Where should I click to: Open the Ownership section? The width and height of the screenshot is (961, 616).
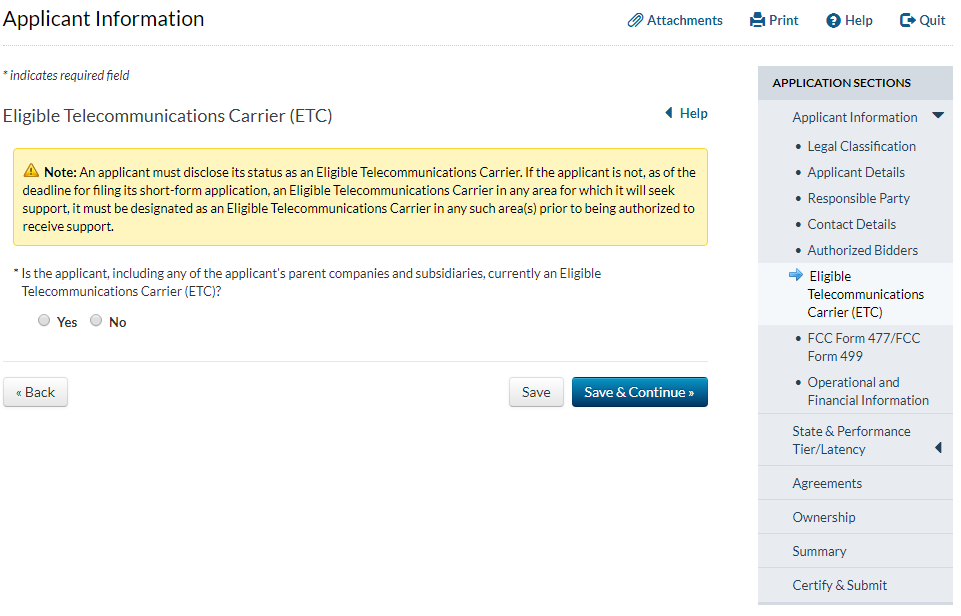point(824,517)
